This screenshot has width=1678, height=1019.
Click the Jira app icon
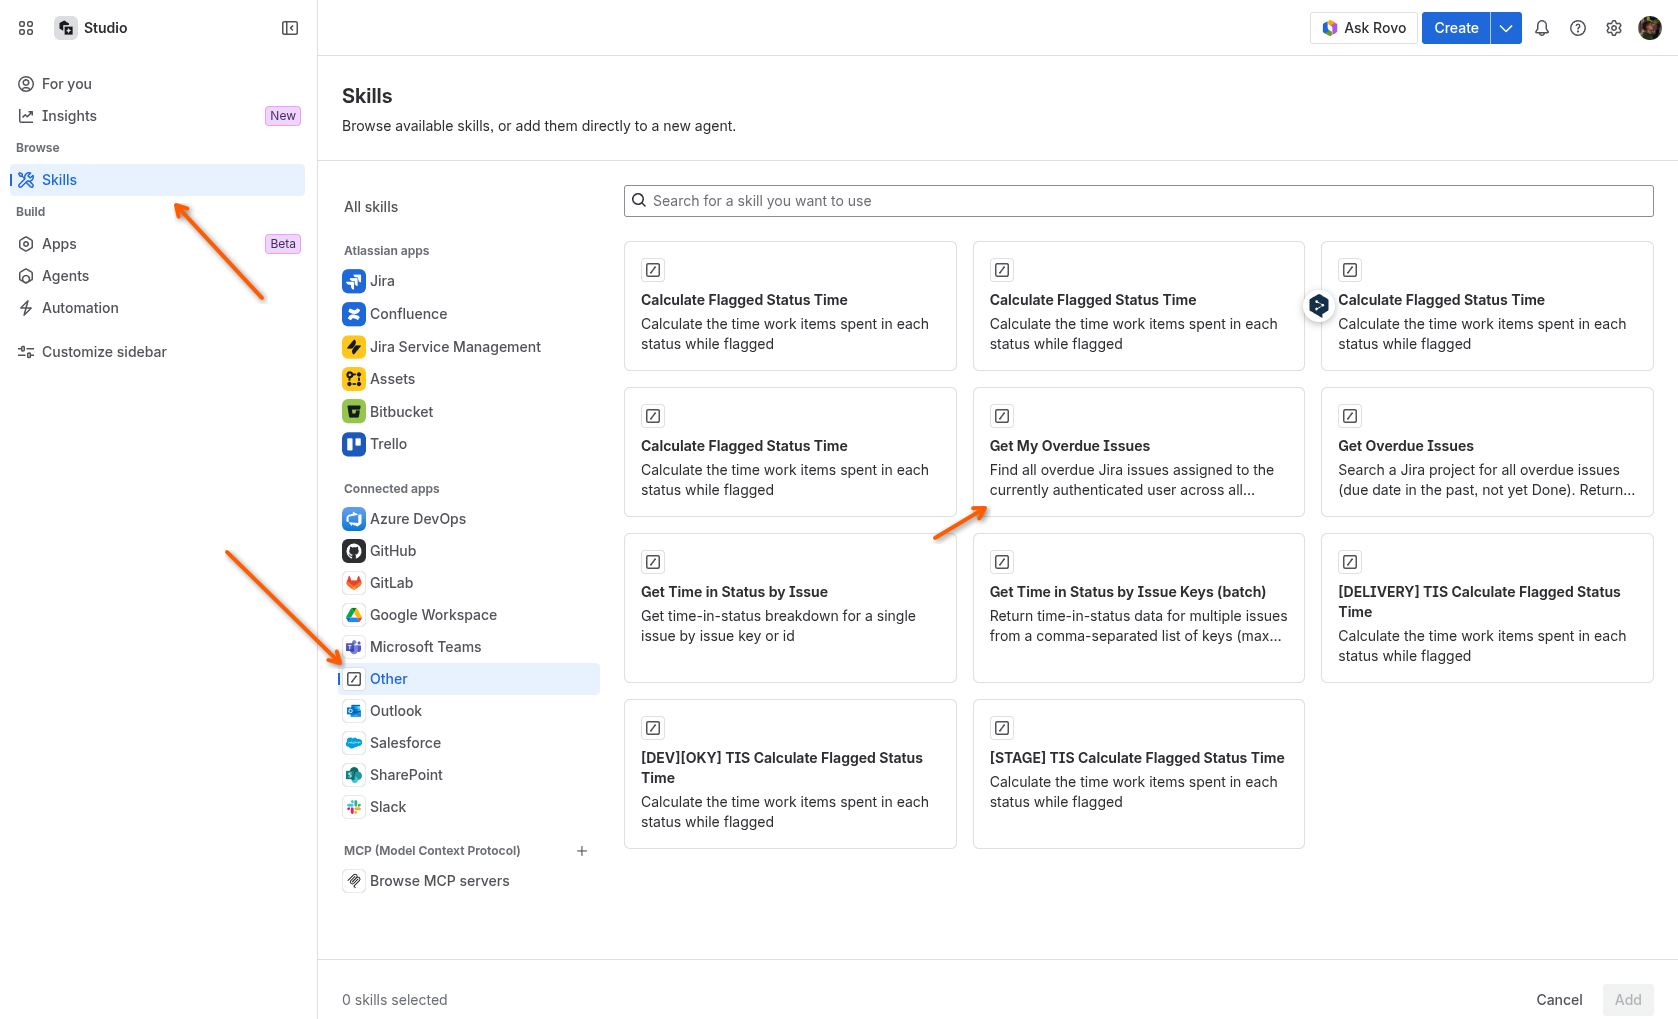(354, 281)
